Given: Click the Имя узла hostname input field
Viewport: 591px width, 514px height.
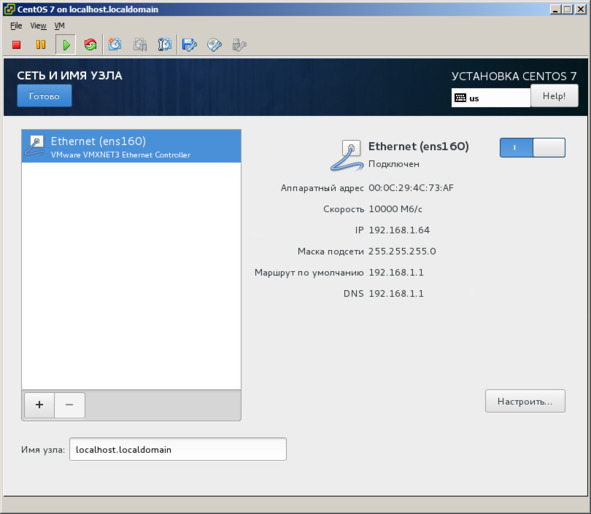Looking at the screenshot, I should pyautogui.click(x=178, y=449).
